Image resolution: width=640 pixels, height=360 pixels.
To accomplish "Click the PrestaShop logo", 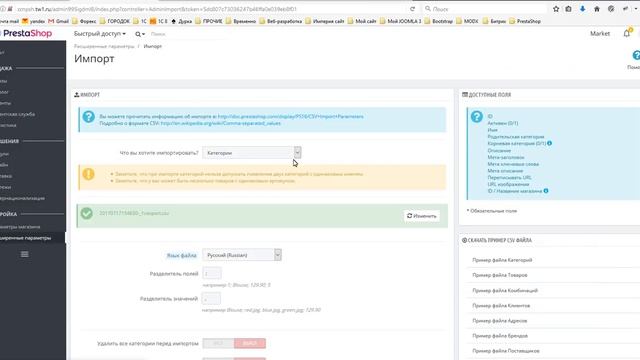I will (x=26, y=33).
